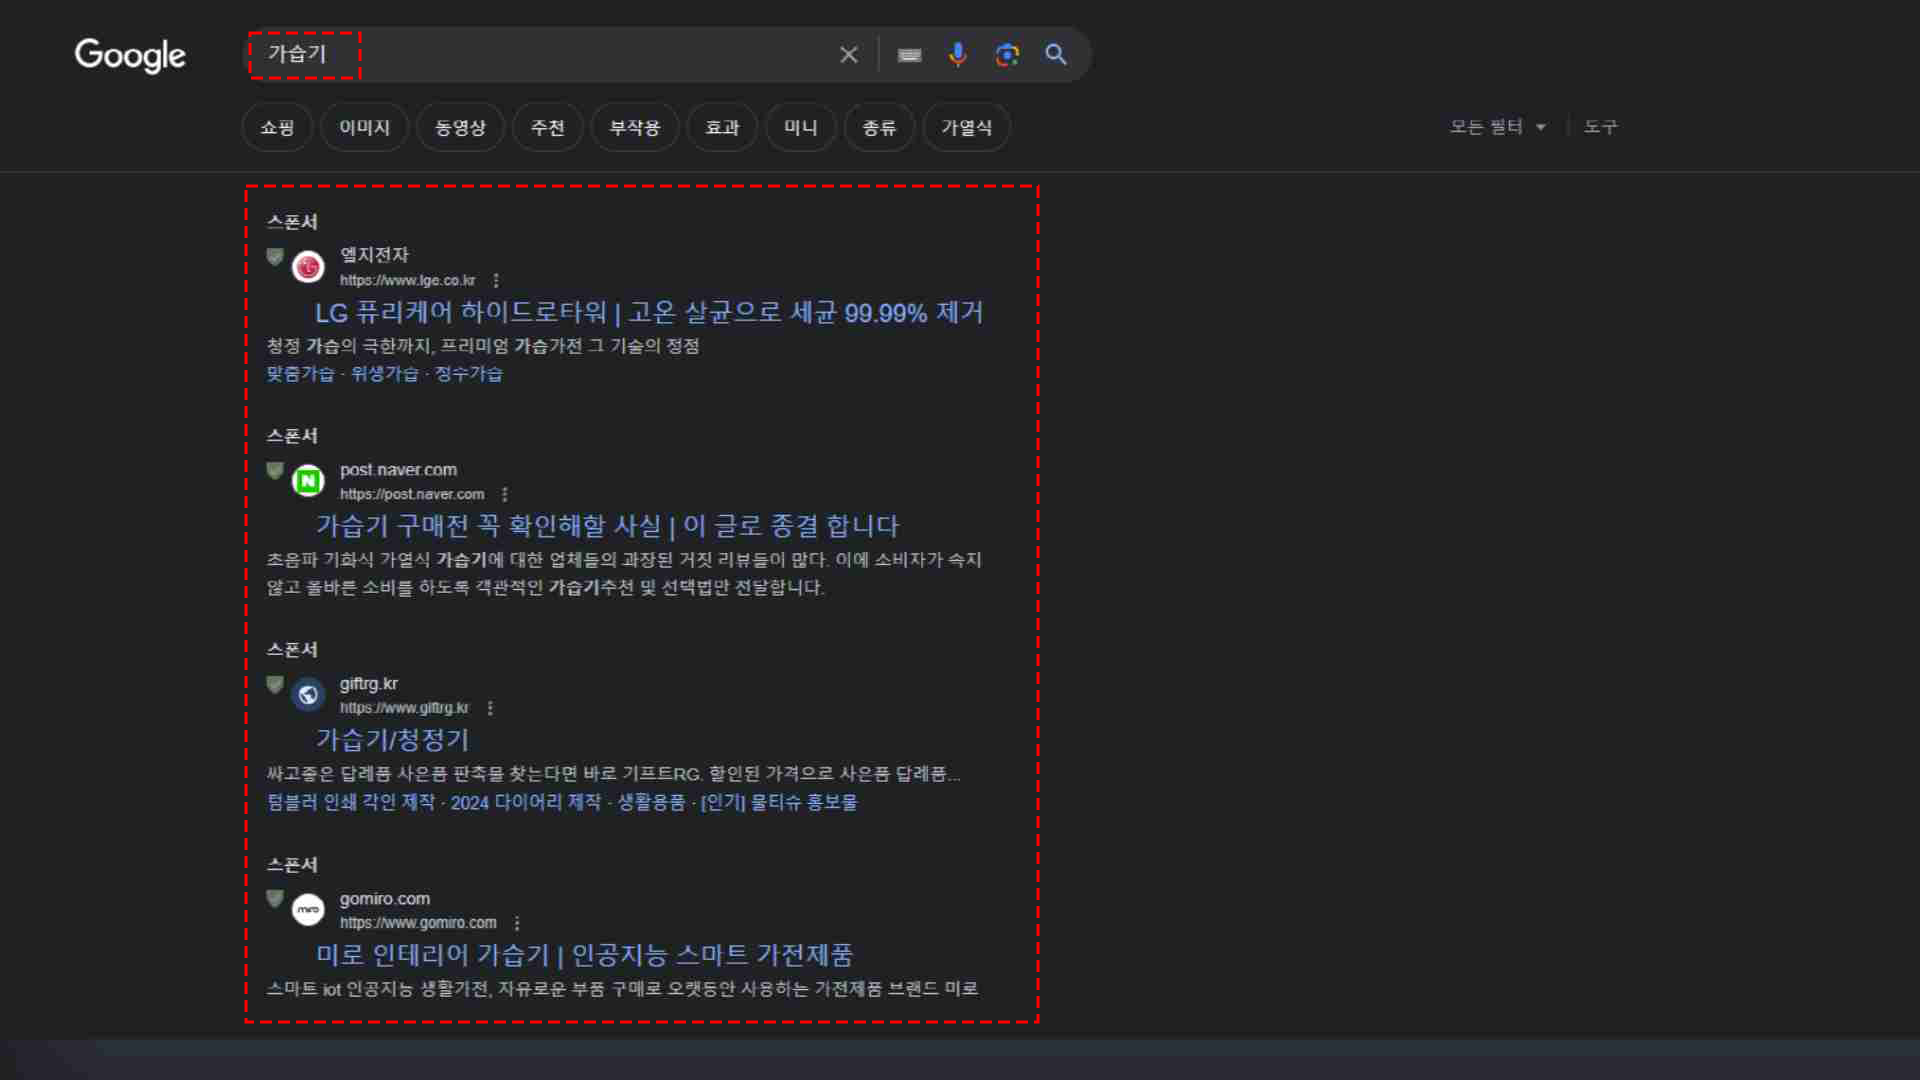Open Google Lens image search

1007,55
